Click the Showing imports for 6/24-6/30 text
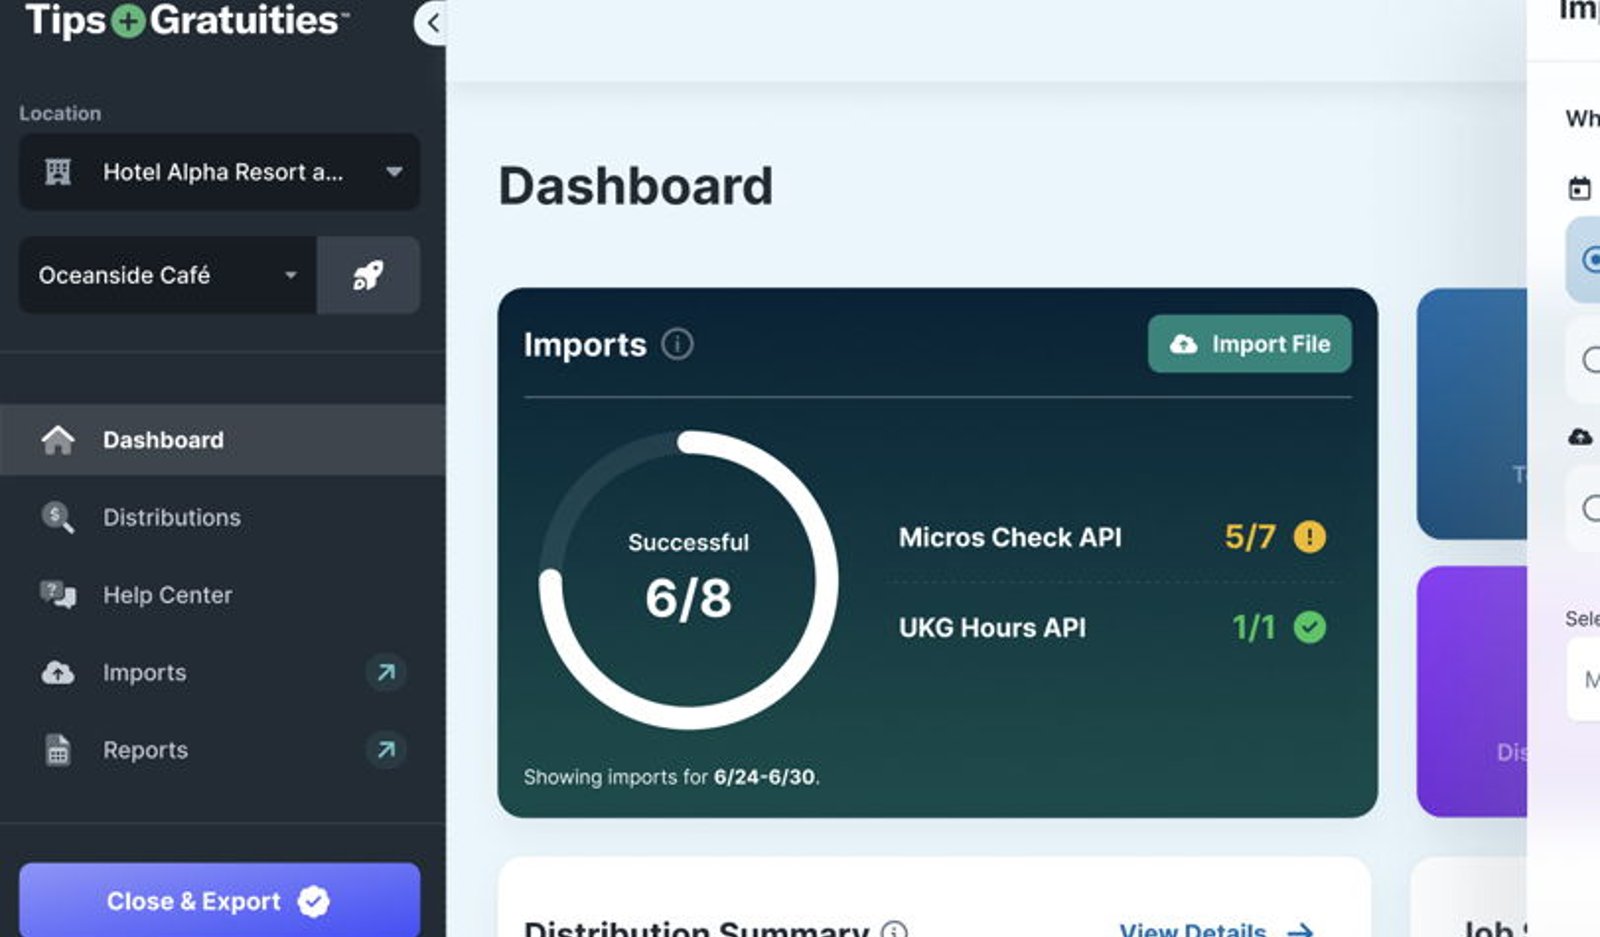Viewport: 1600px width, 937px height. coord(671,777)
